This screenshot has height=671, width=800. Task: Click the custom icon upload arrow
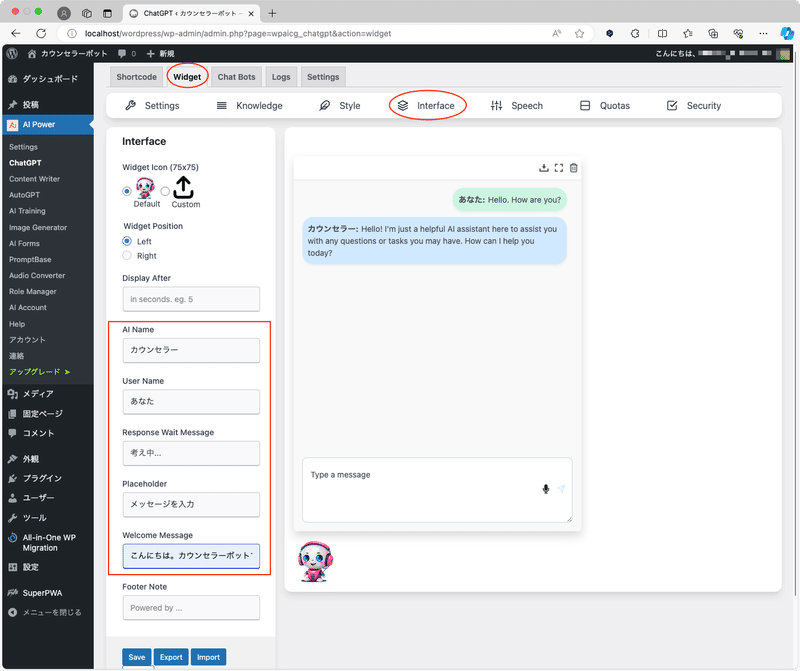(x=183, y=187)
